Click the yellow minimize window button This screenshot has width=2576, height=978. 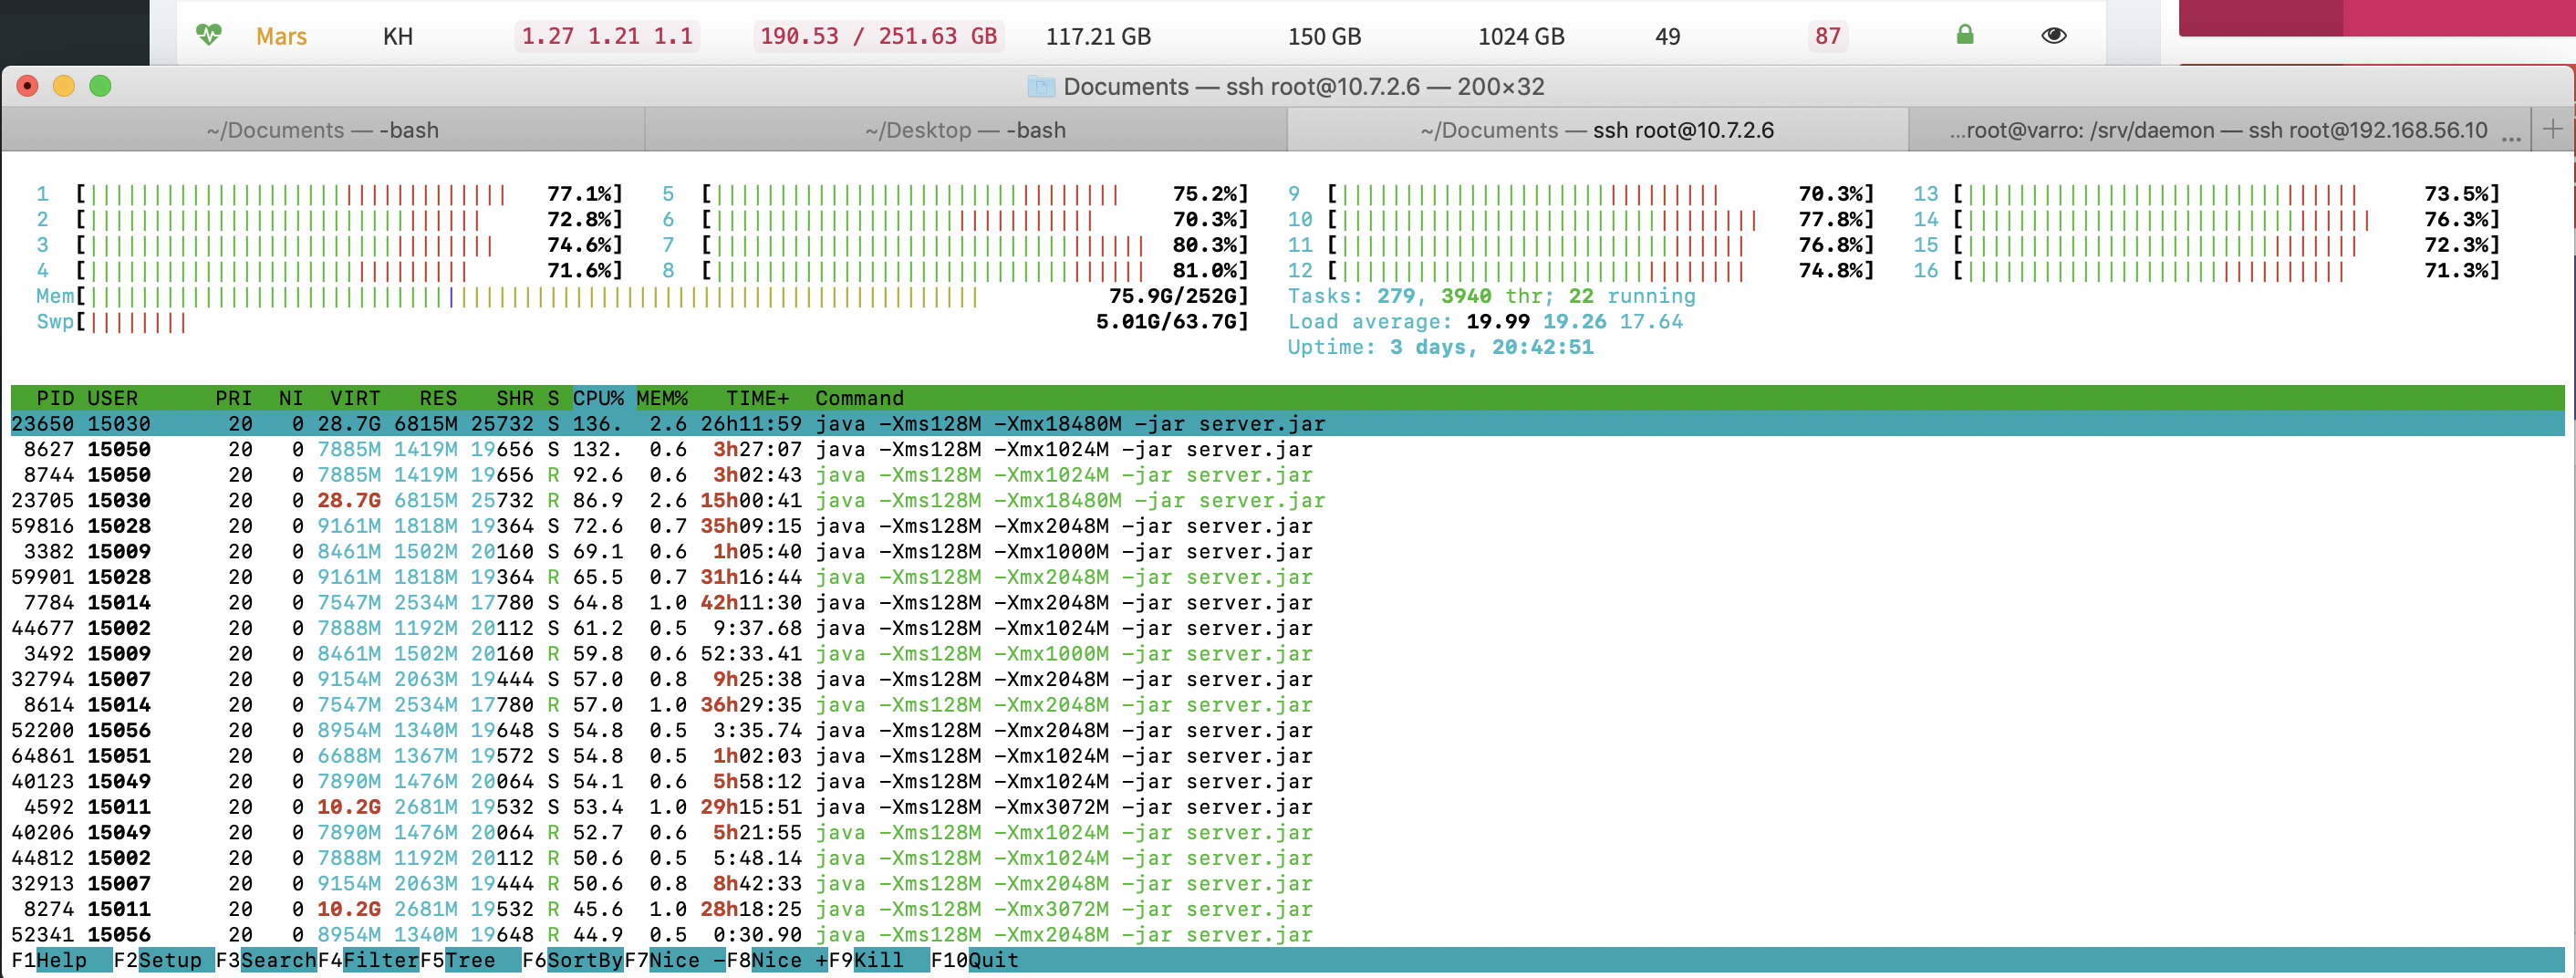coord(64,86)
